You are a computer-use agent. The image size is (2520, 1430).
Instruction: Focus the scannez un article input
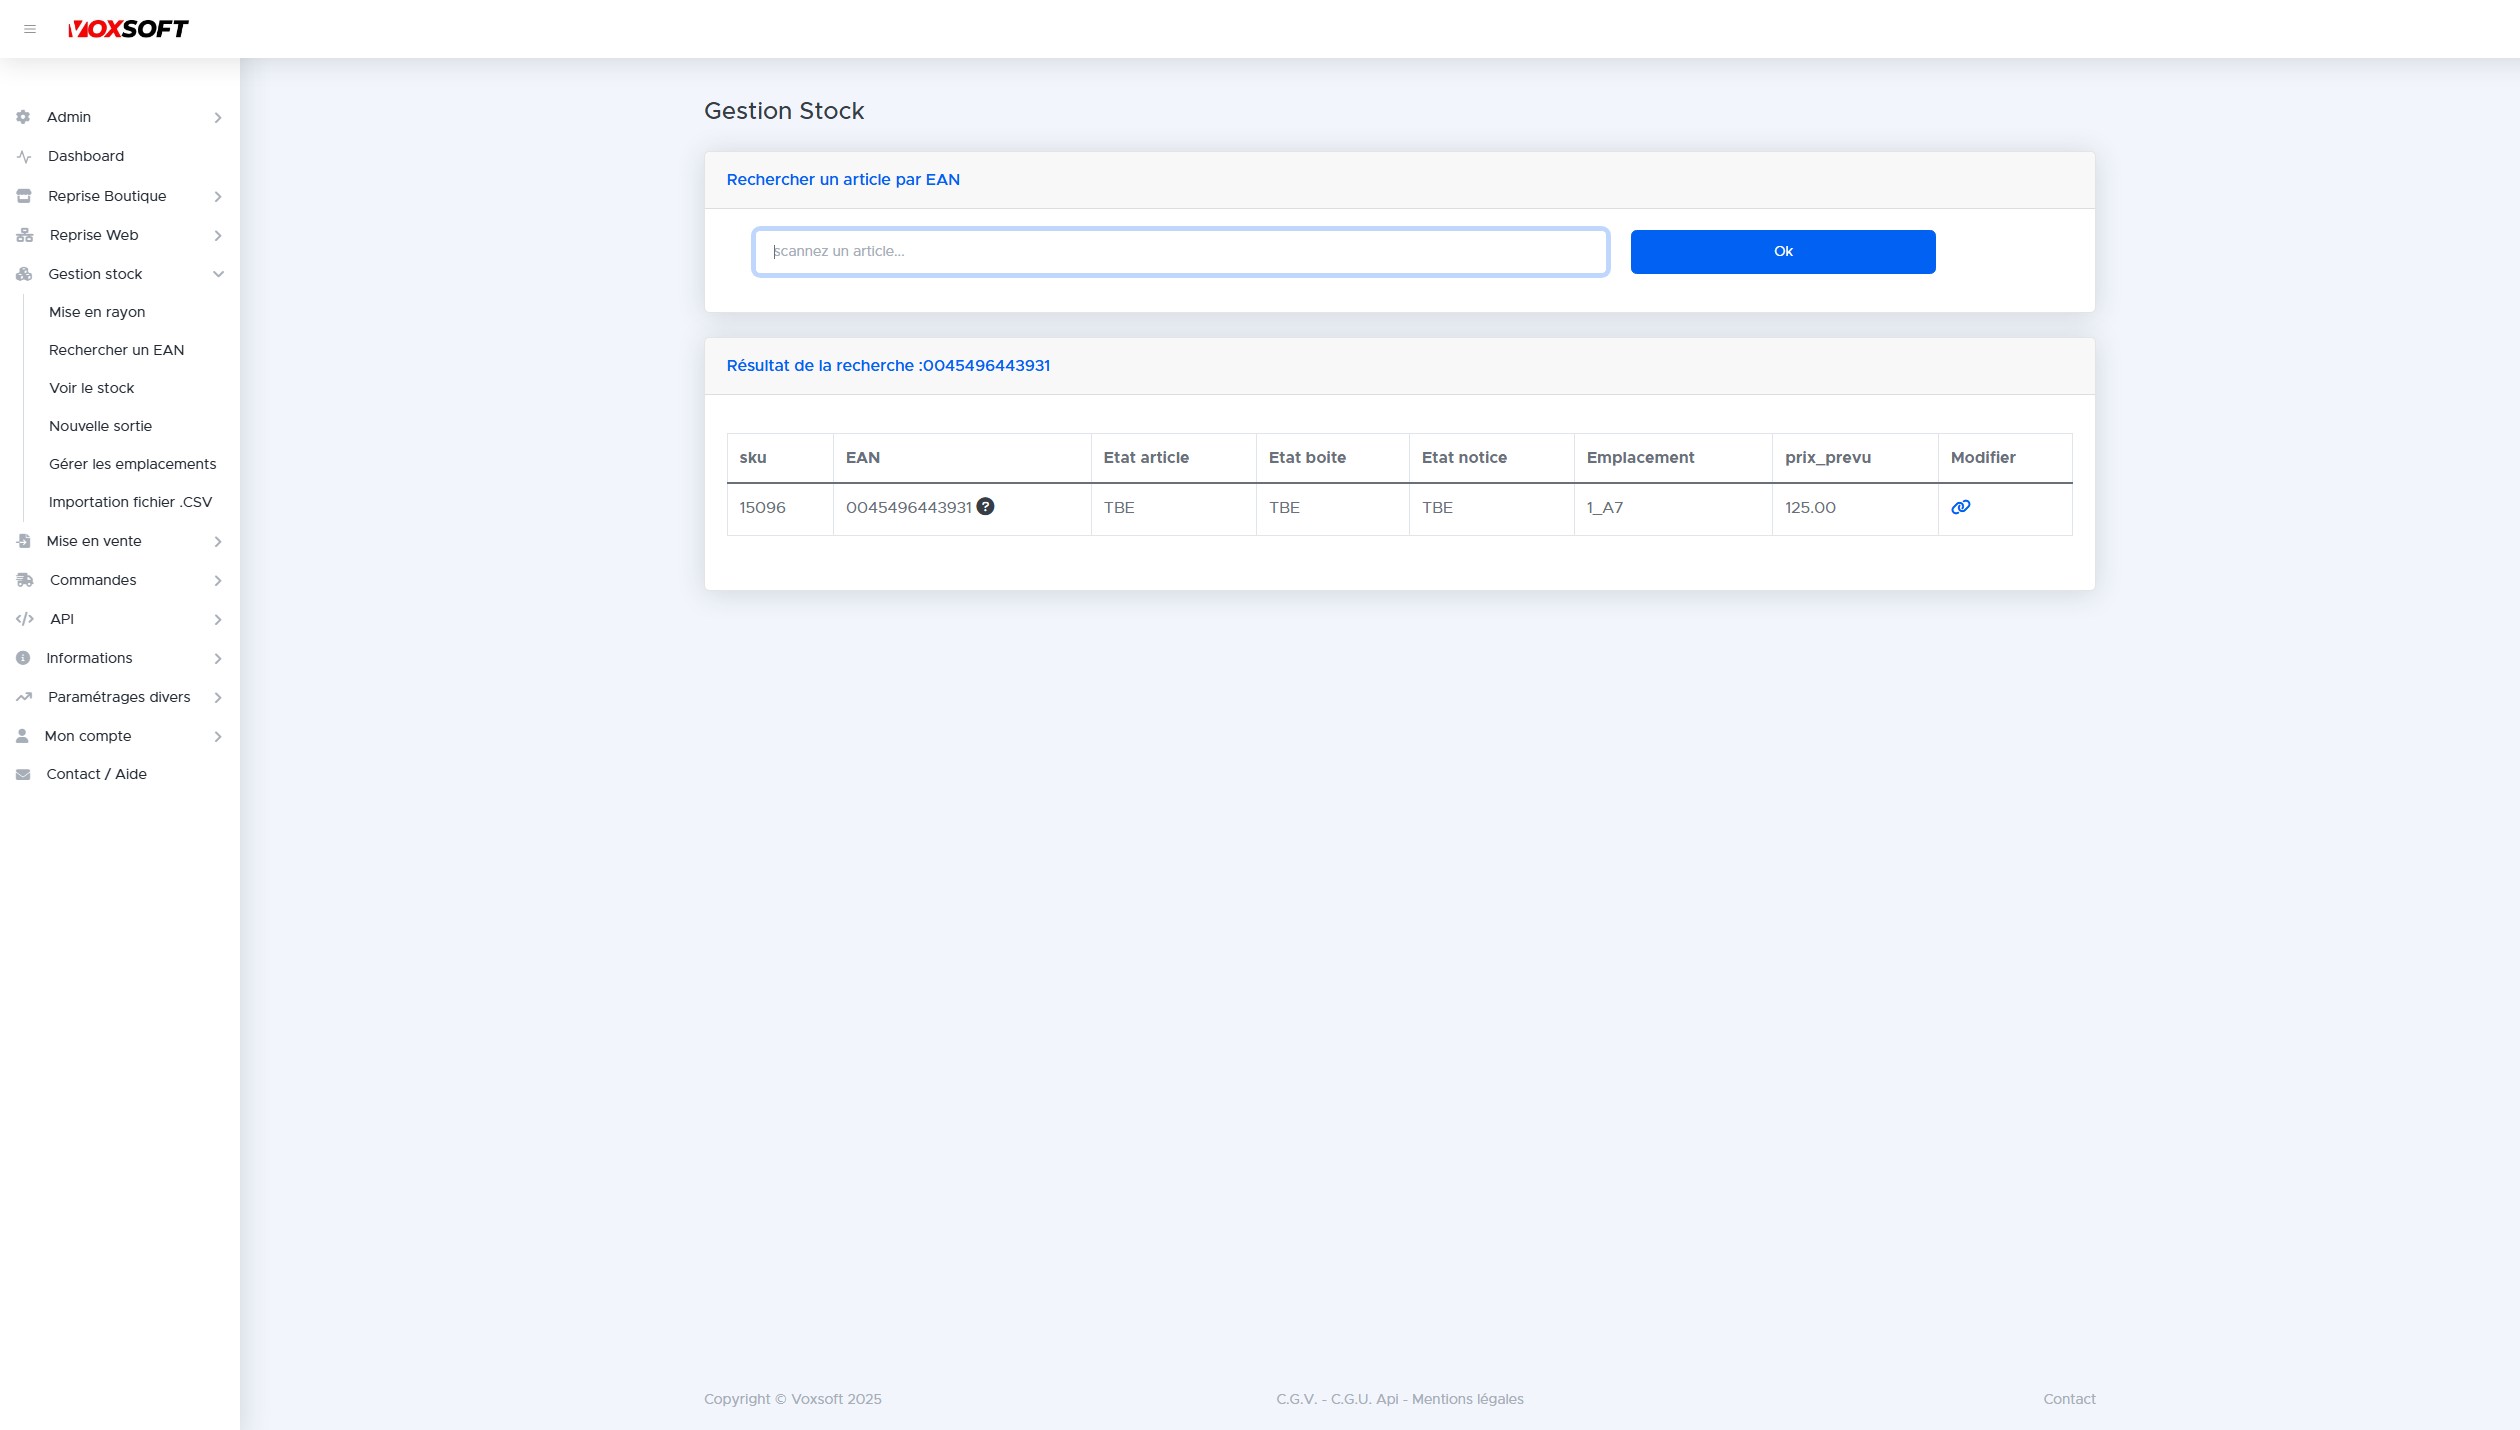(1180, 252)
